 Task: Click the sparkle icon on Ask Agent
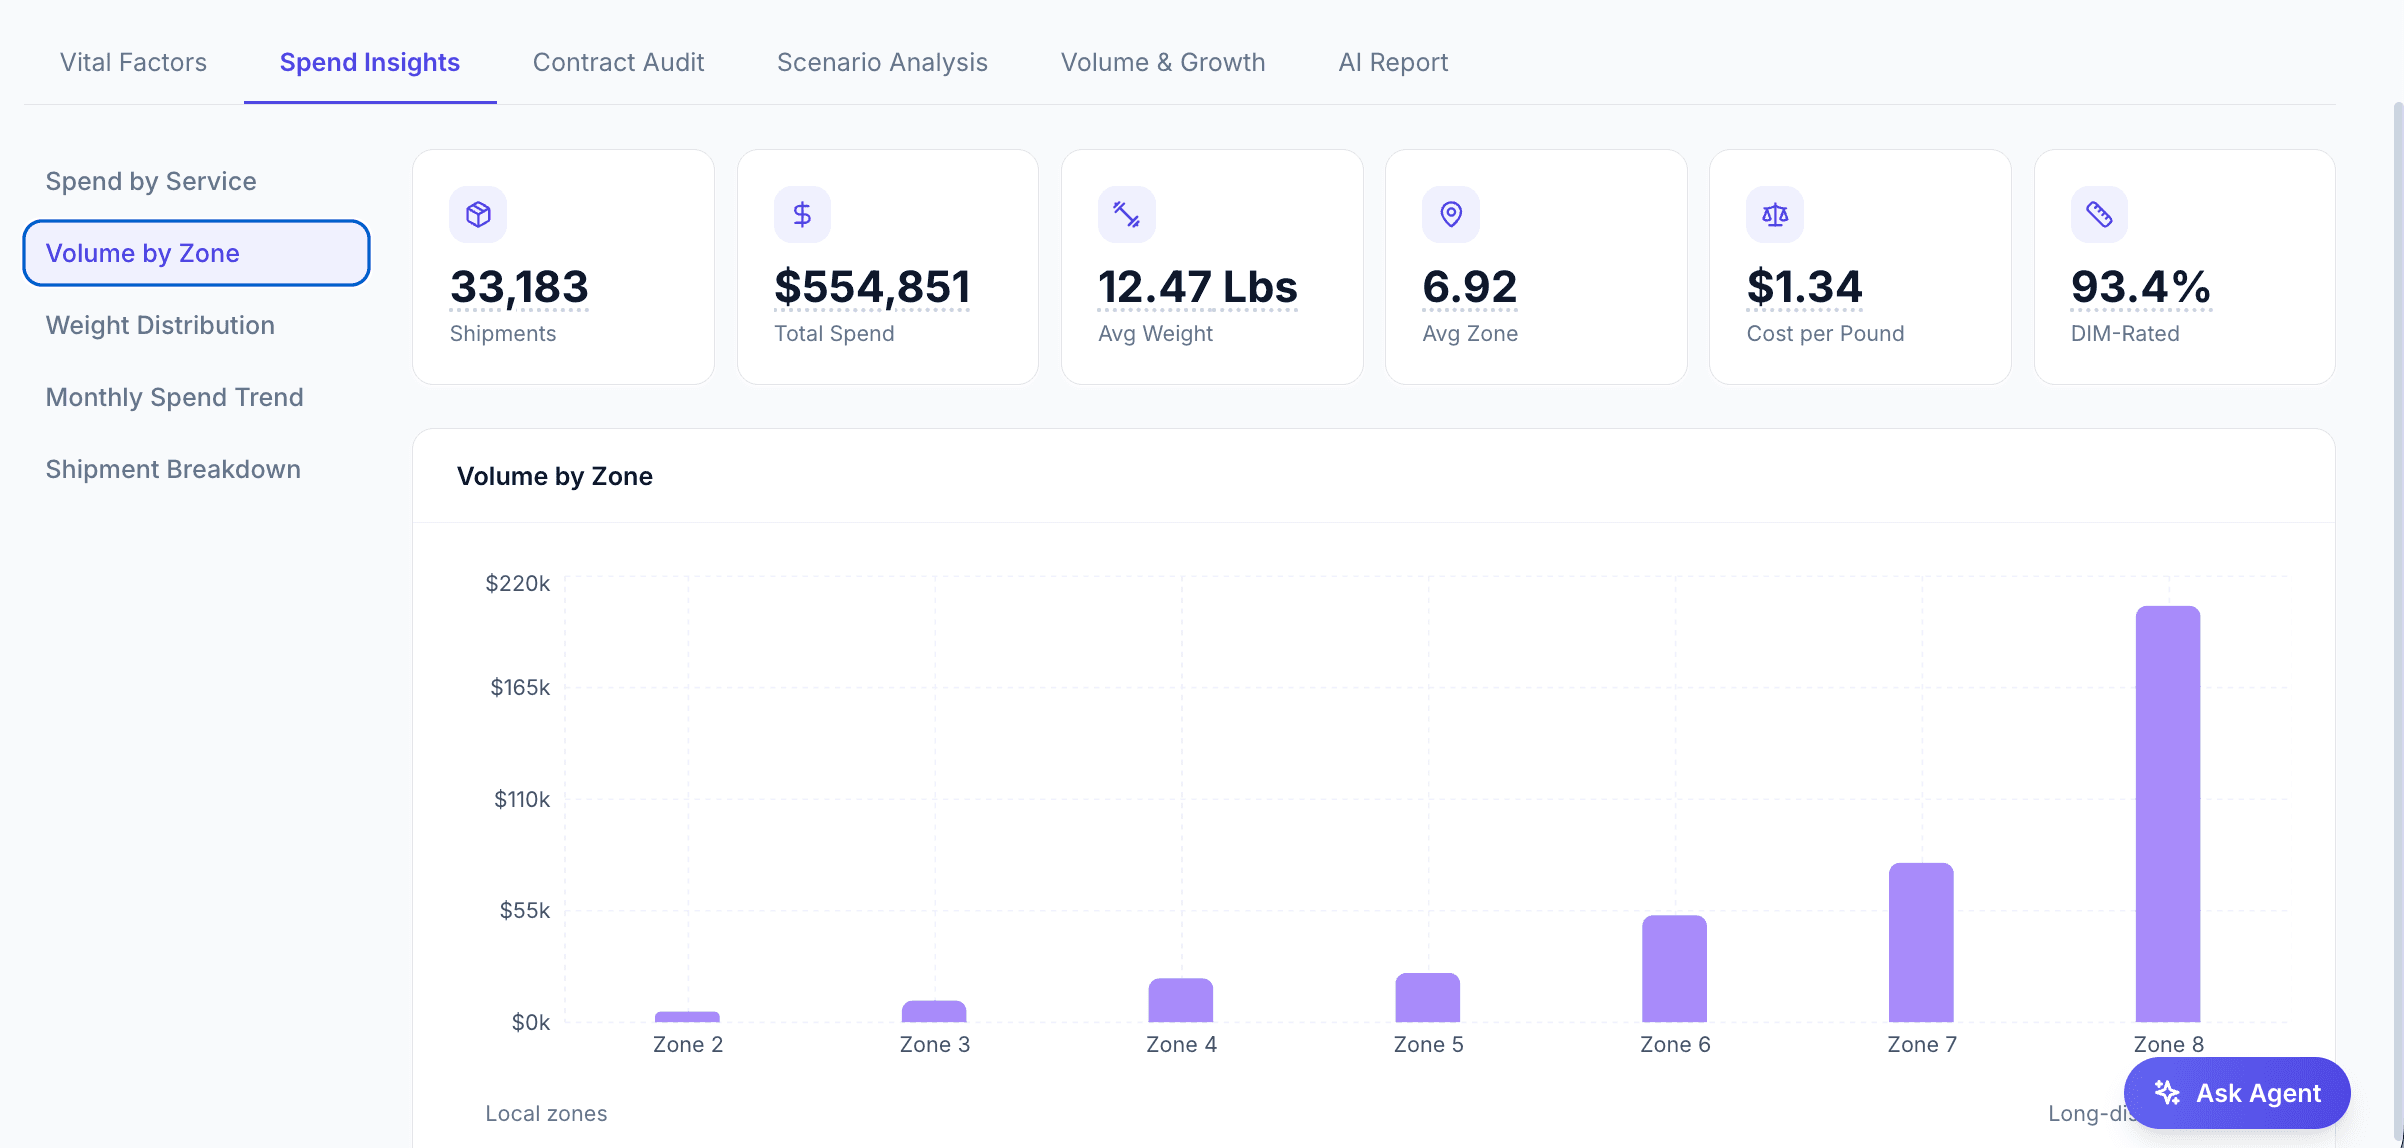coord(2167,1093)
